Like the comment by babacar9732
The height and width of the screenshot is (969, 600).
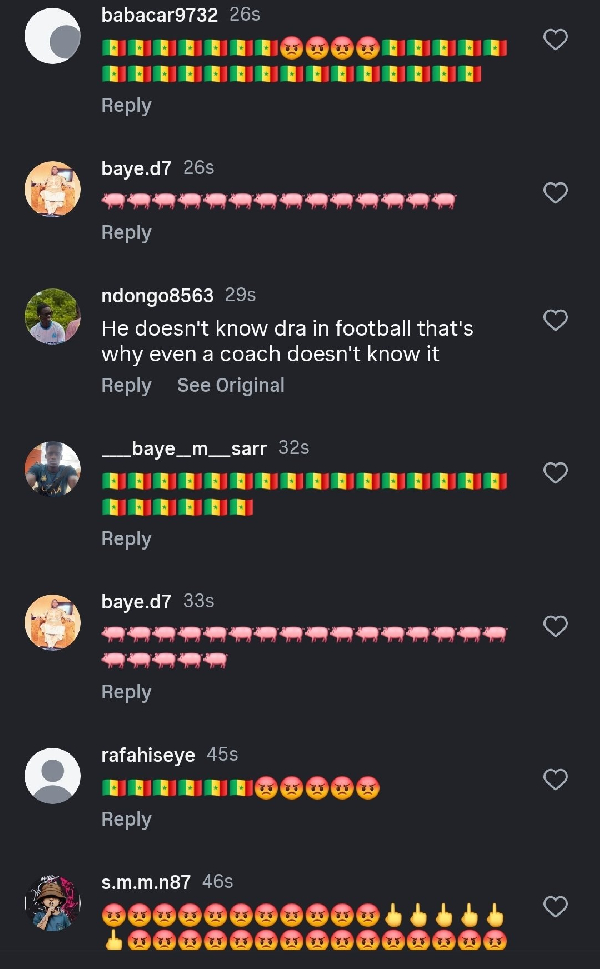[x=554, y=40]
